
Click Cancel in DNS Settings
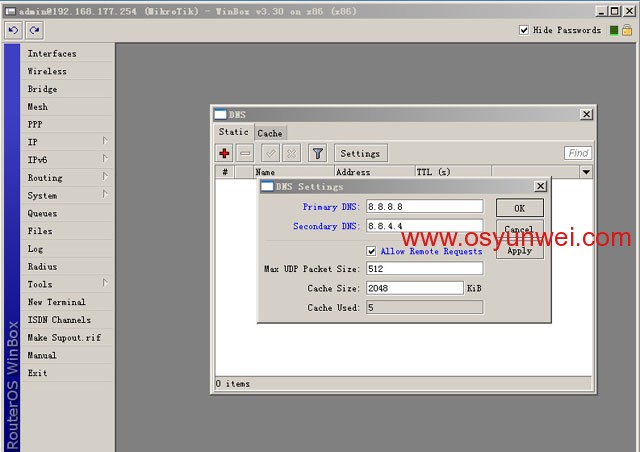coord(520,229)
